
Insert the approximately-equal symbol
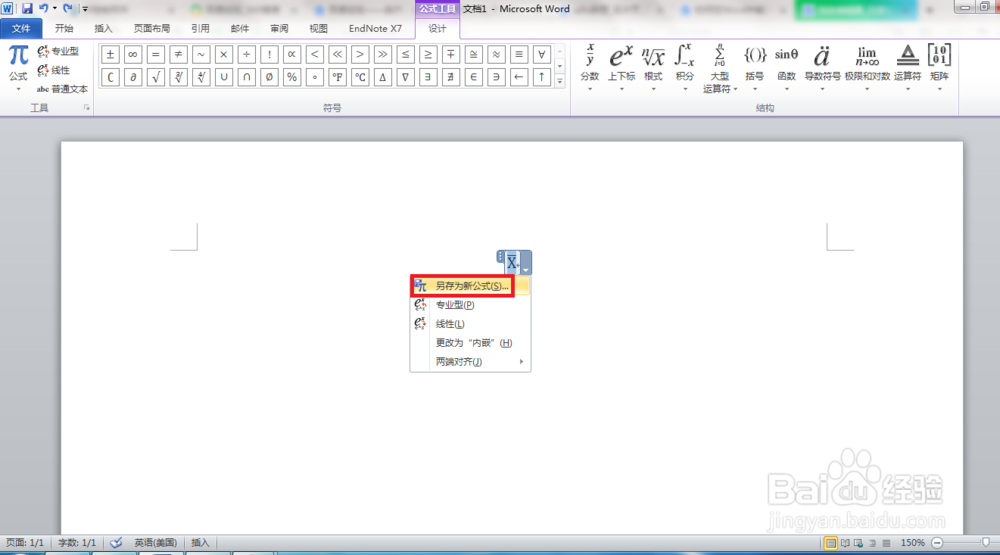496,55
